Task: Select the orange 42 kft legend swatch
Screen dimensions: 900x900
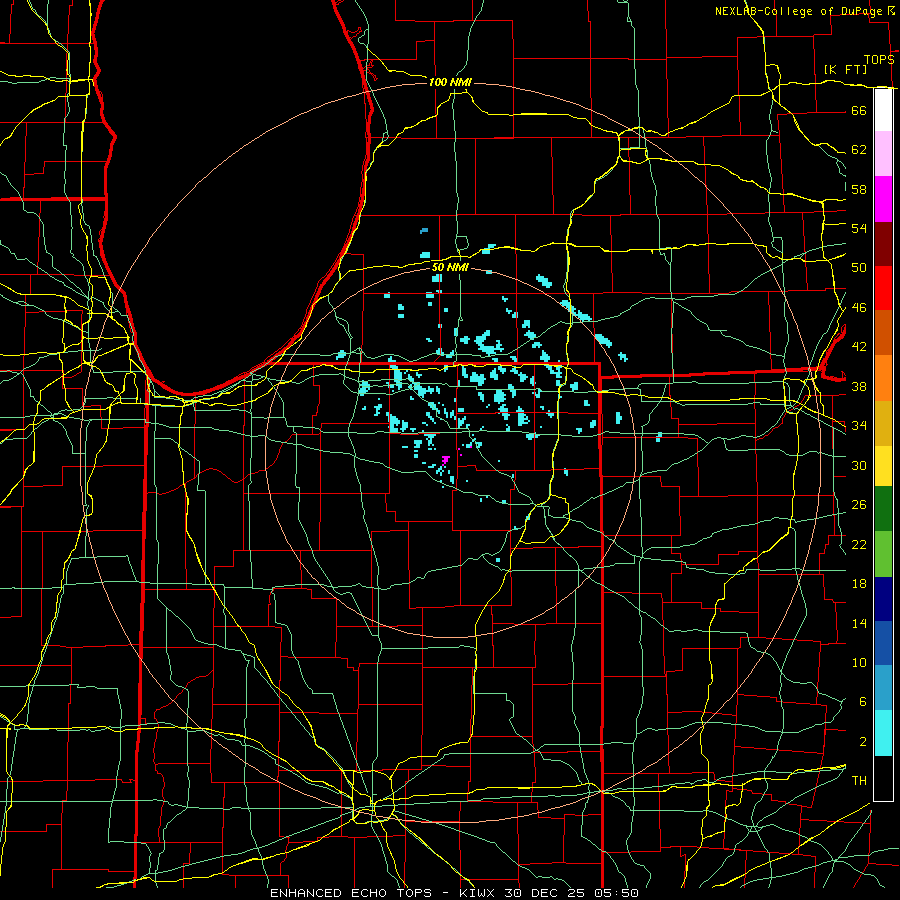Action: tap(883, 378)
